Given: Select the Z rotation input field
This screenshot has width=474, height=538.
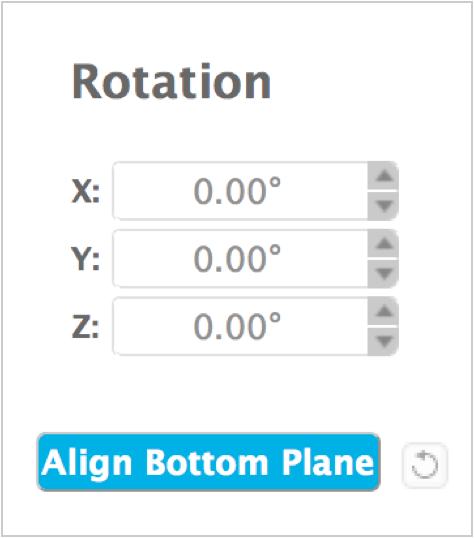Looking at the screenshot, I should click(x=241, y=326).
